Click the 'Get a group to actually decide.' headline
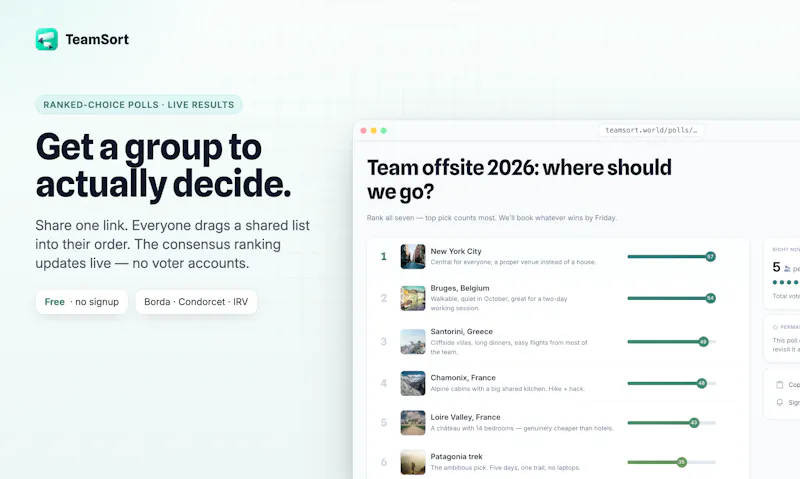 click(x=163, y=165)
